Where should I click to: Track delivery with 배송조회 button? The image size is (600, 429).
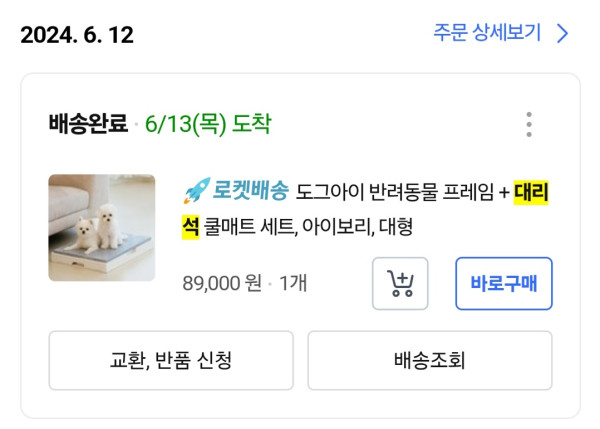click(429, 360)
